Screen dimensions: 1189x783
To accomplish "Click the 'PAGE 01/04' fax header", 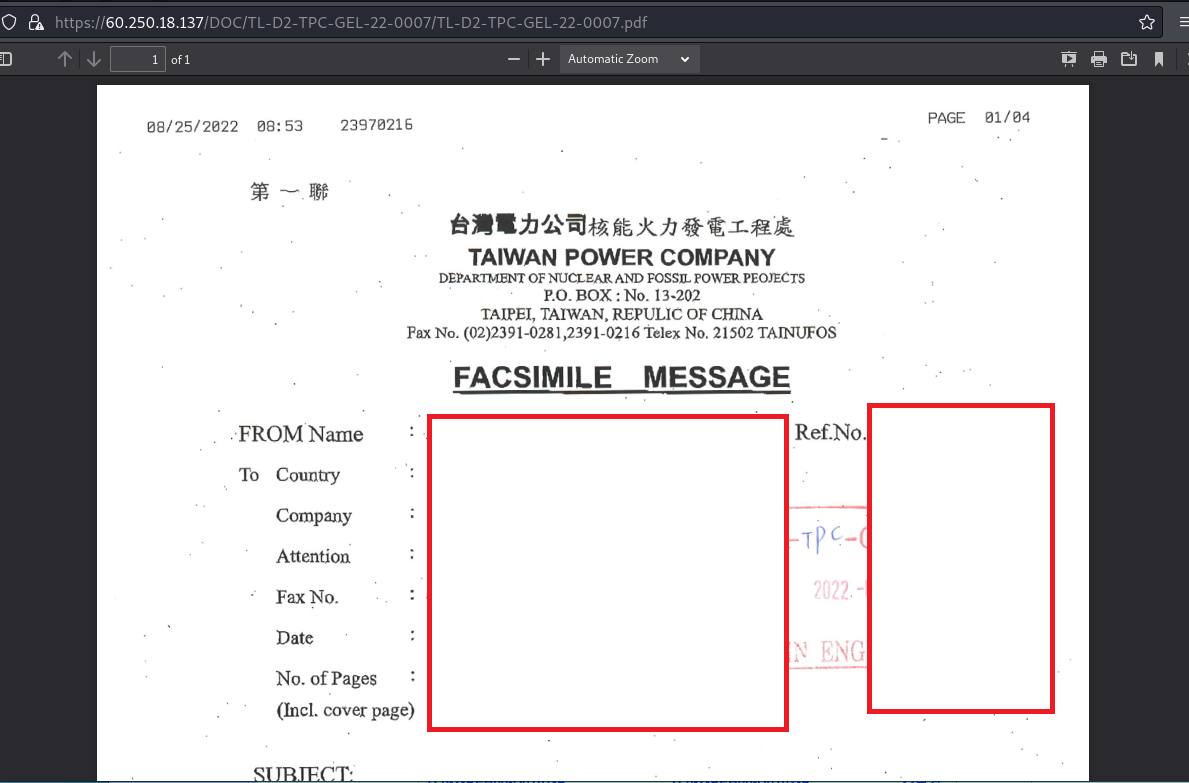I will pyautogui.click(x=979, y=117).
